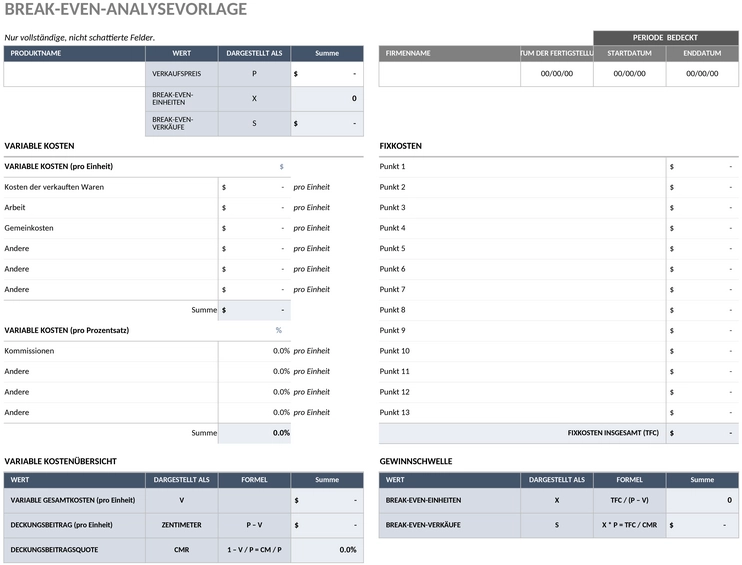The height and width of the screenshot is (565, 742).
Task: Select the BREAK-EVEN-VERKÄUFE label in top table
Action: coord(182,124)
